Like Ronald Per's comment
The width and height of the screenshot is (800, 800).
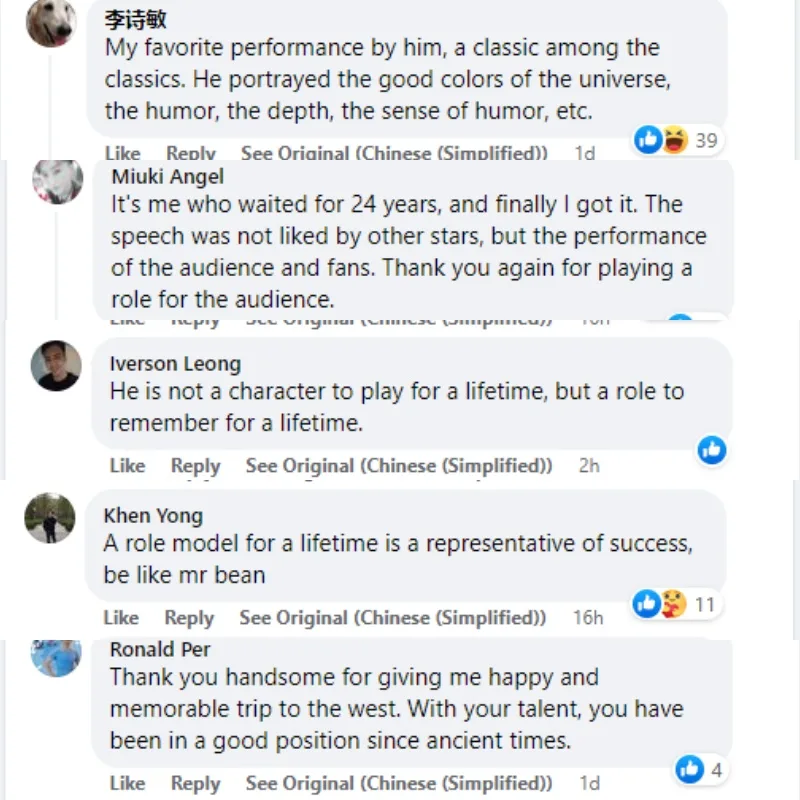coord(127,782)
